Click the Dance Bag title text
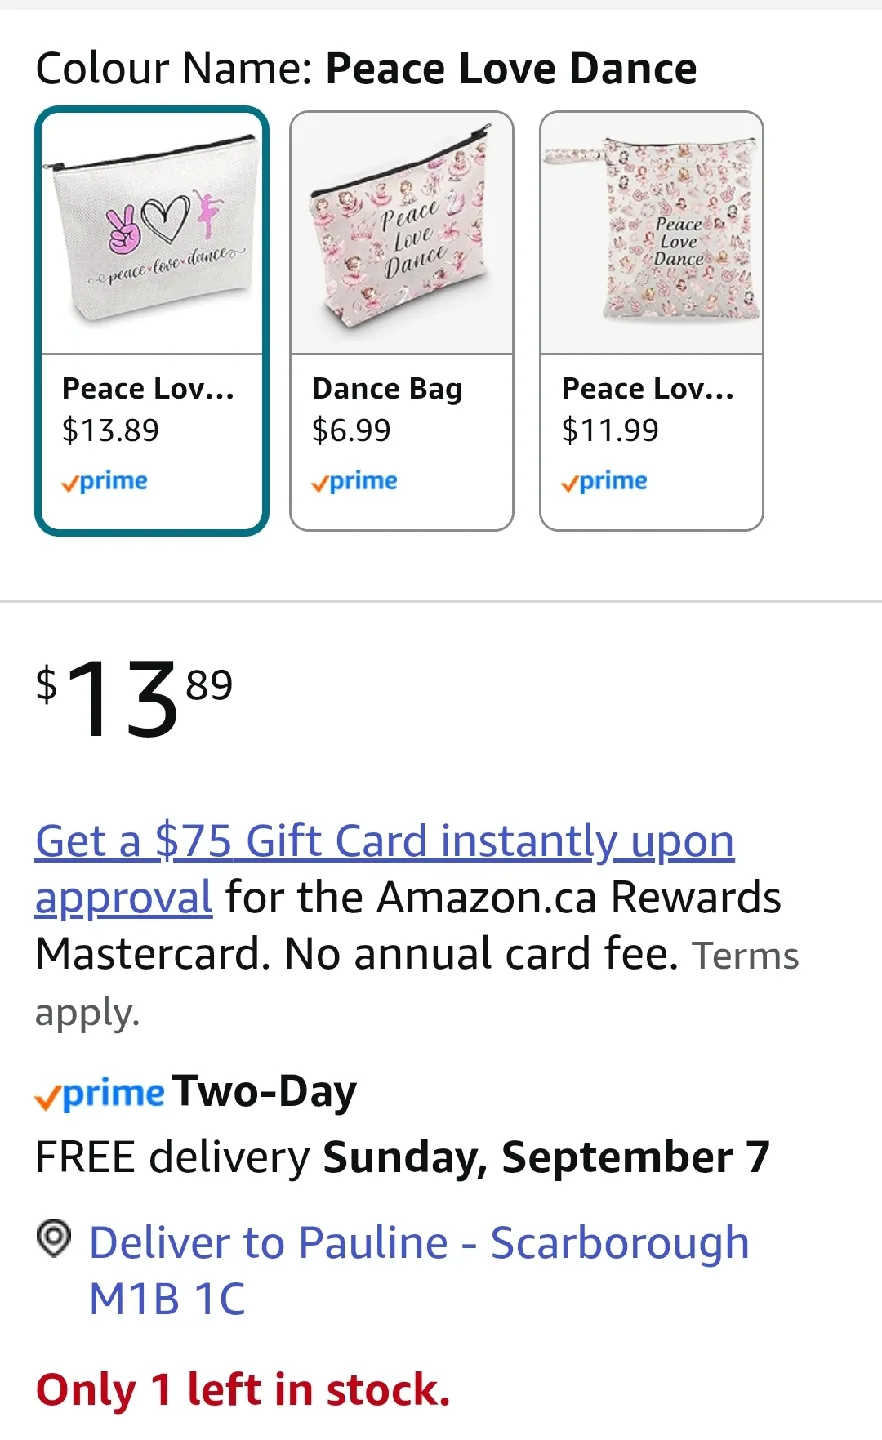The image size is (882, 1440). click(387, 389)
